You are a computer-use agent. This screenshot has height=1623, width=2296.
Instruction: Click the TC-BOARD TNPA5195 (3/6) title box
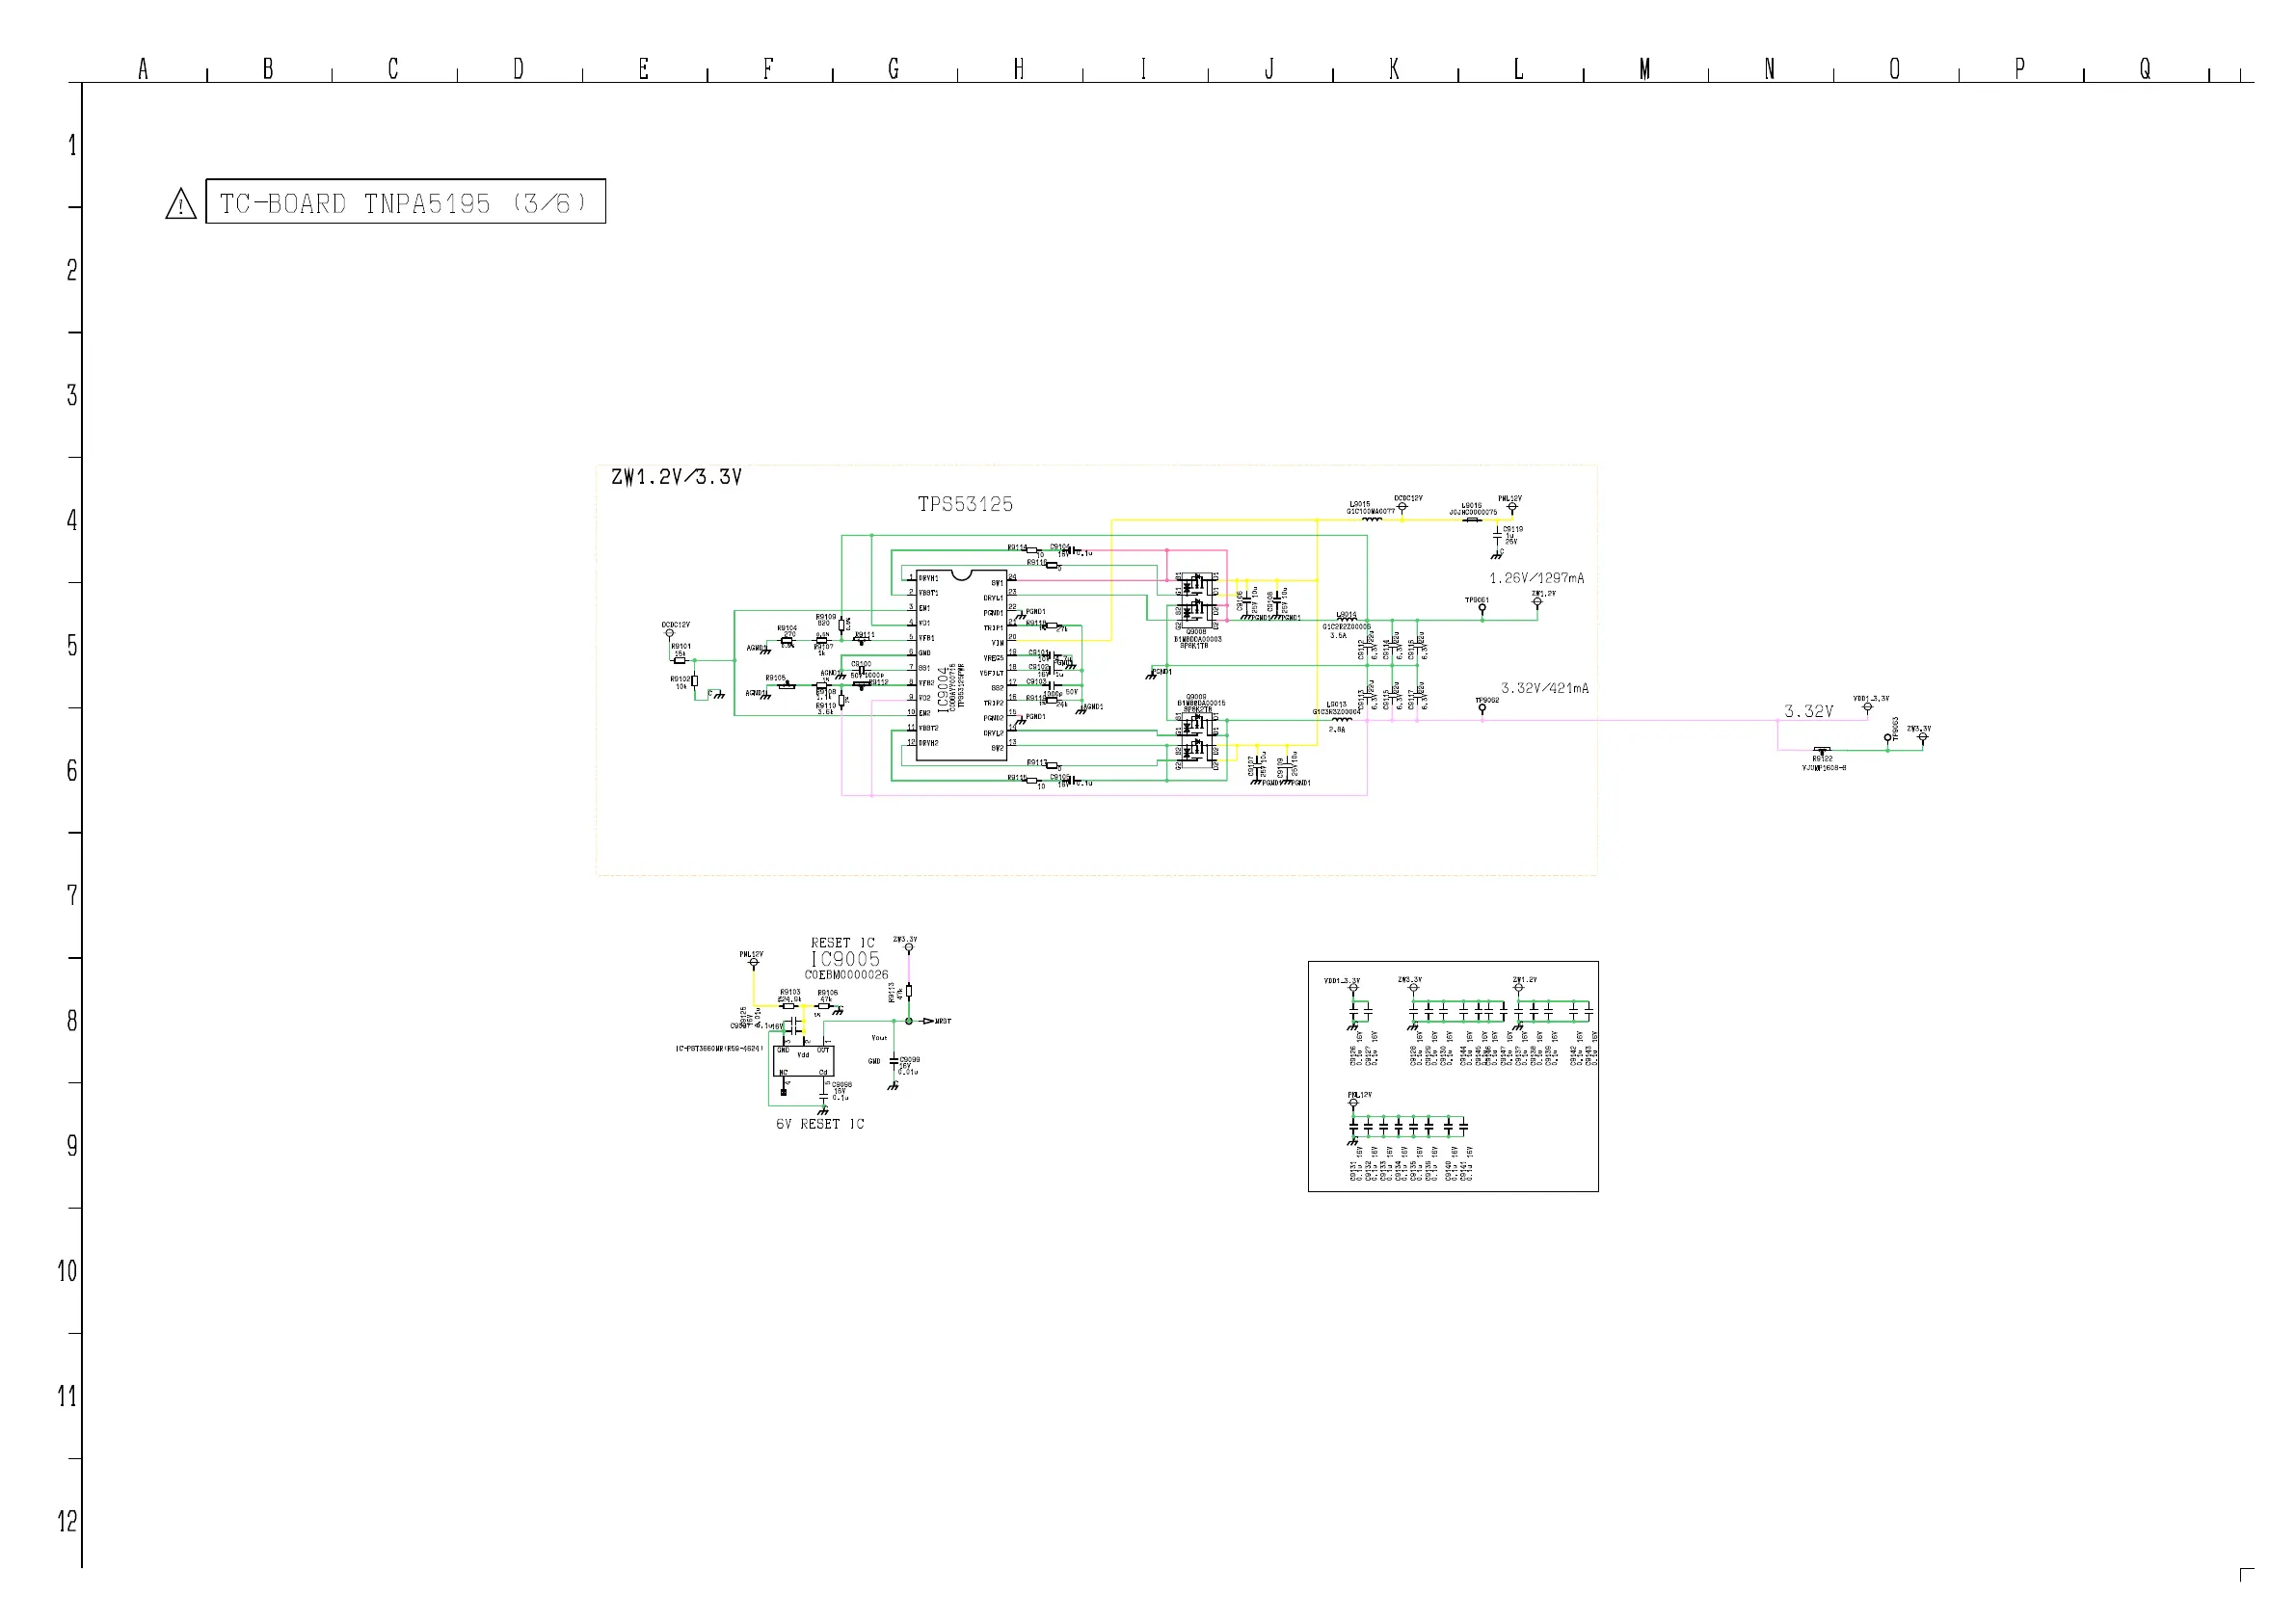(405, 202)
